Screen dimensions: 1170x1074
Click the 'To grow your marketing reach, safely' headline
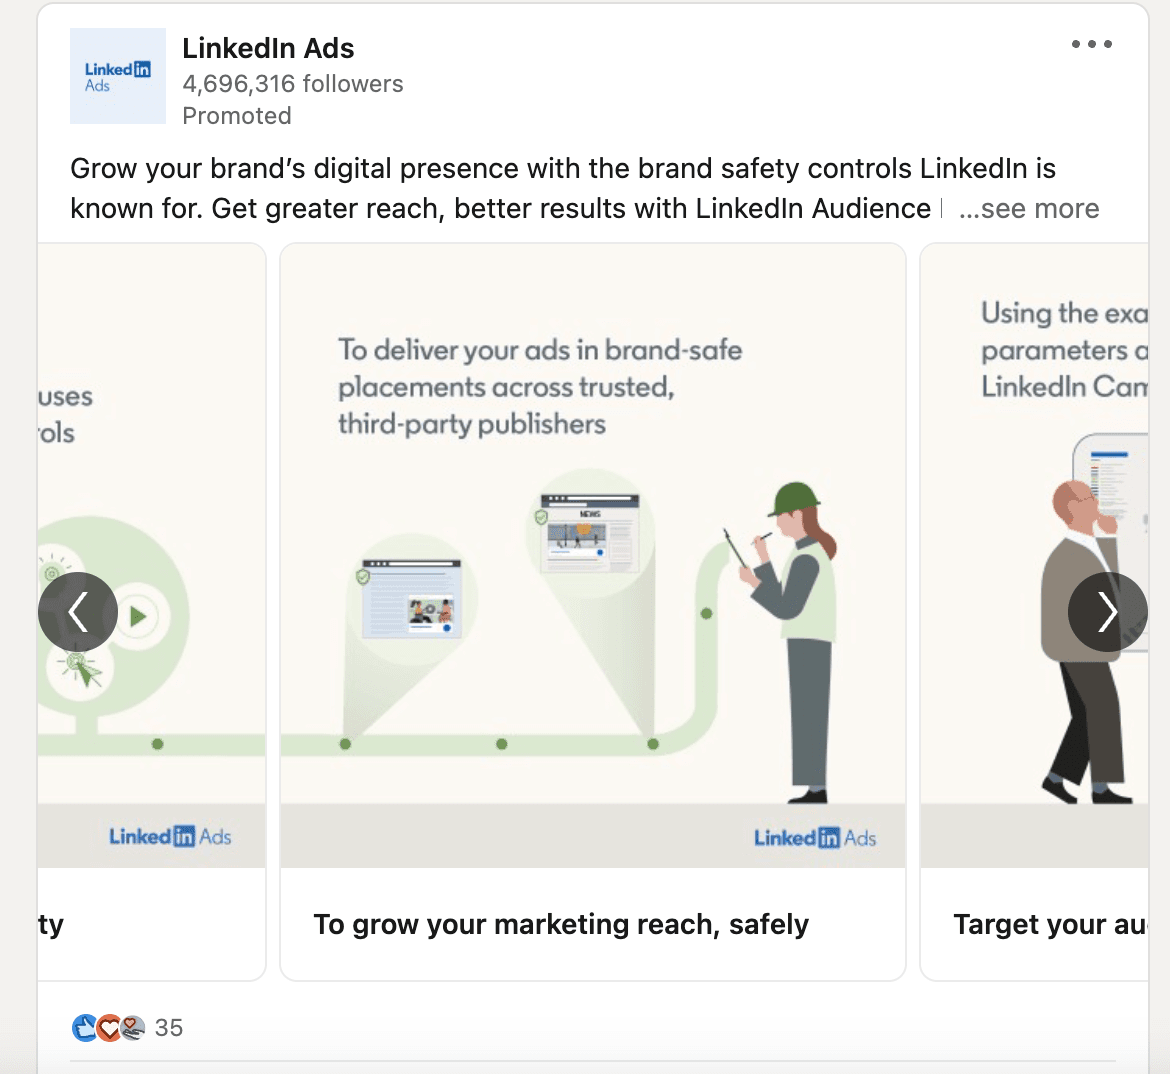[562, 924]
